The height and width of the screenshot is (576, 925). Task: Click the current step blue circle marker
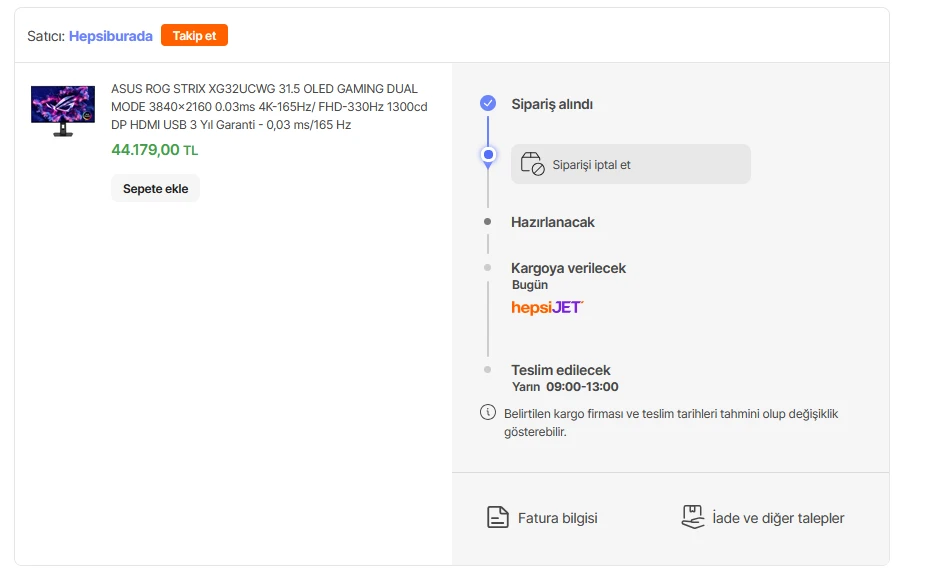[x=488, y=155]
